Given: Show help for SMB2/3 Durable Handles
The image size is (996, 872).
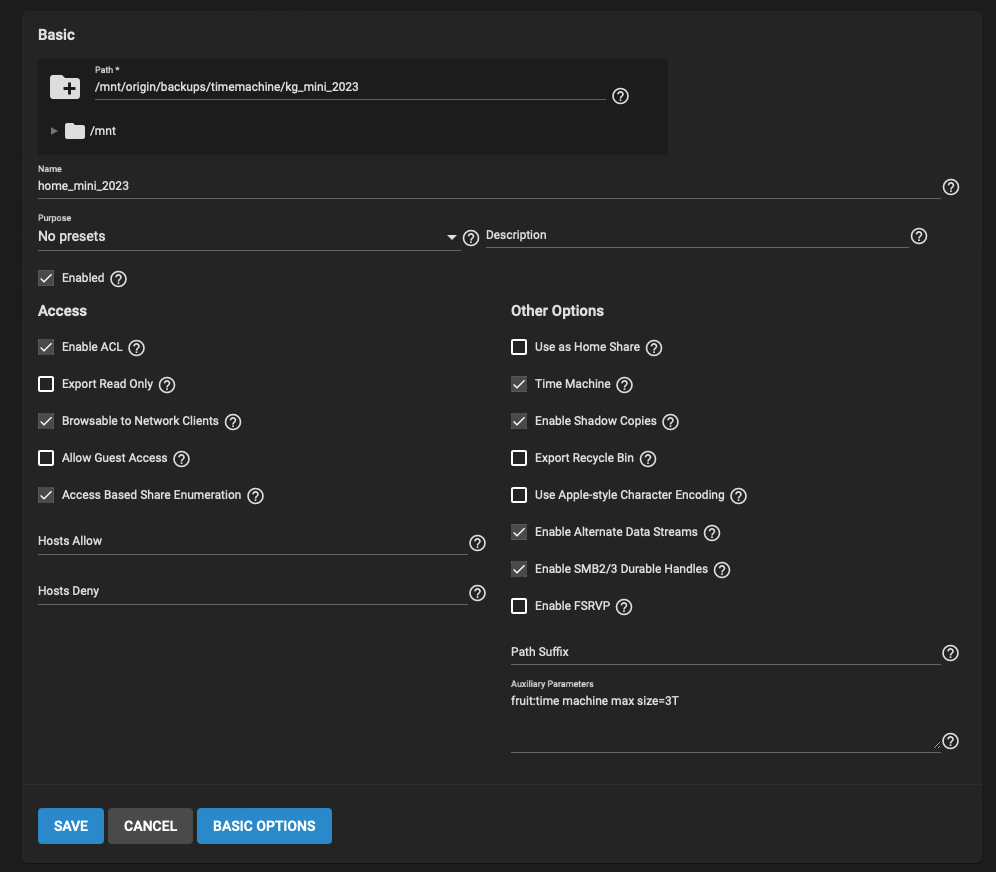Looking at the screenshot, I should pyautogui.click(x=722, y=570).
